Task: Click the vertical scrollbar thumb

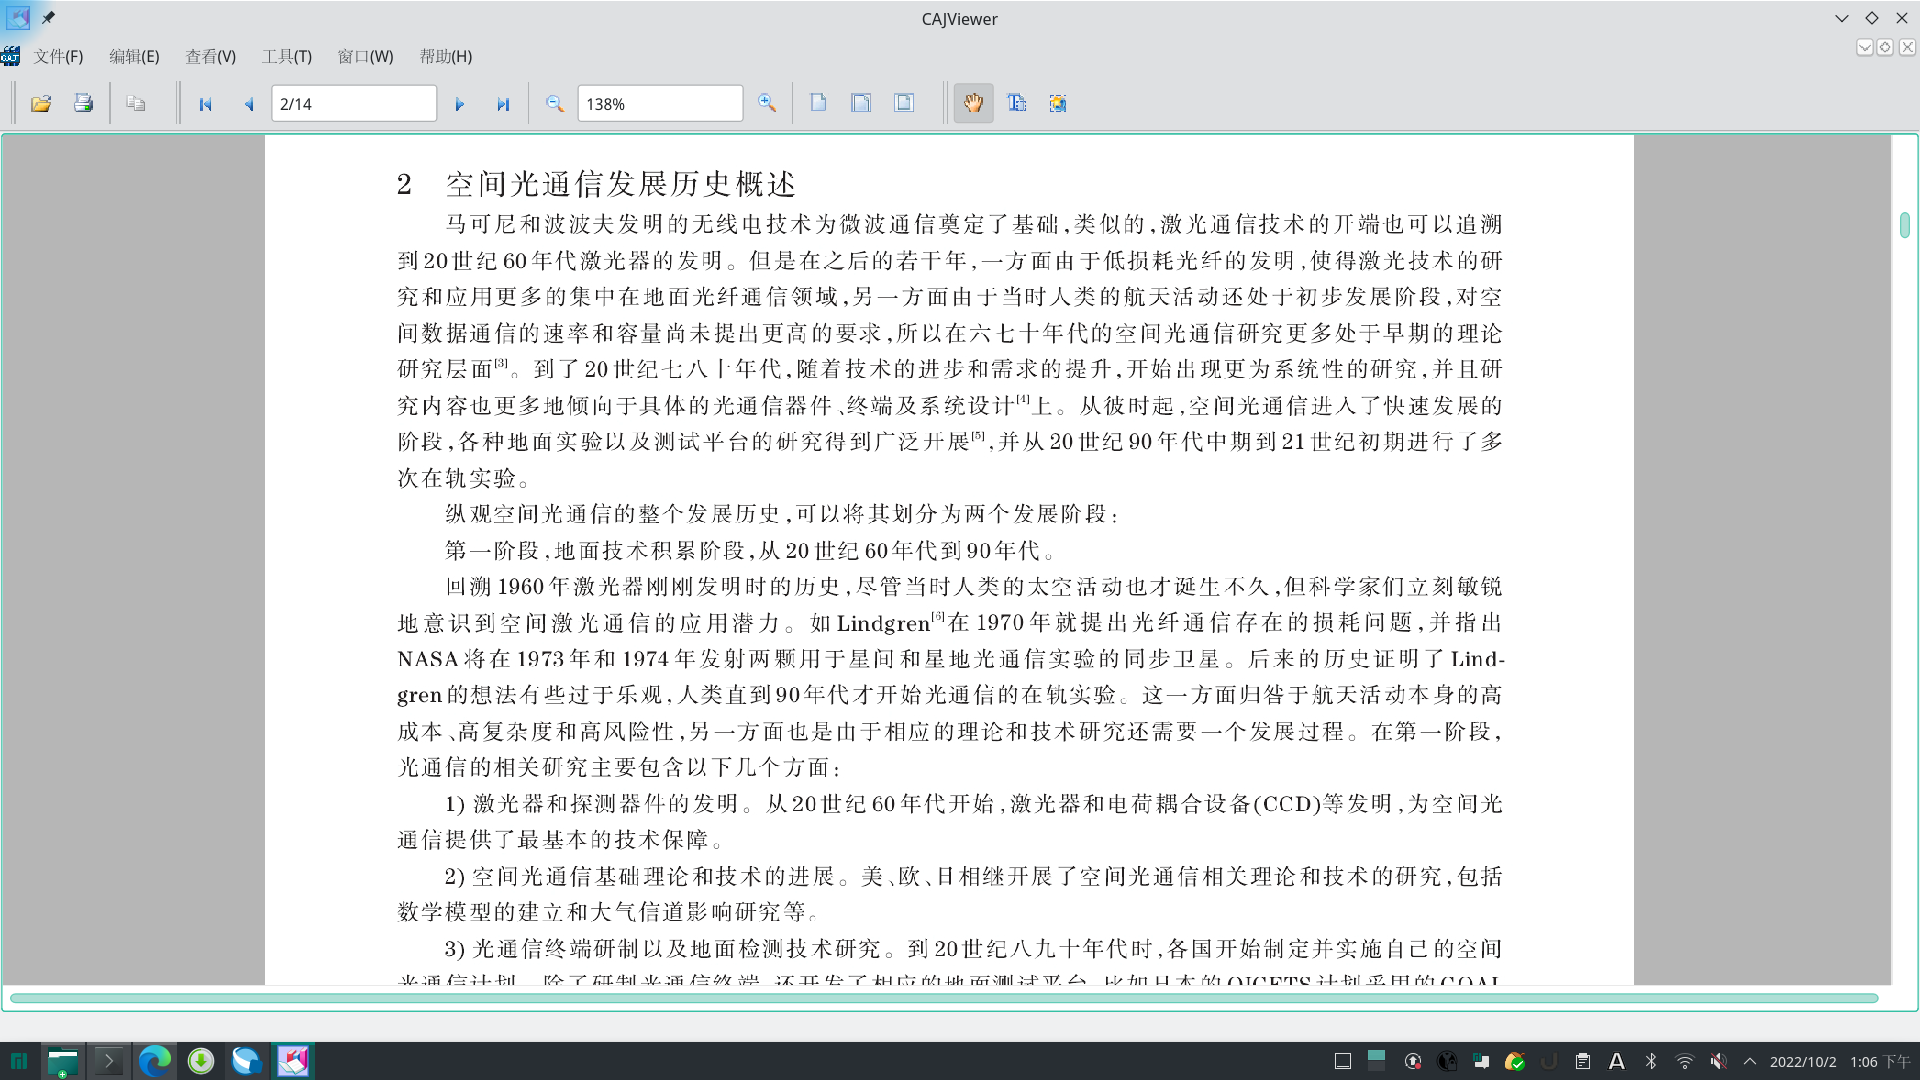Action: tap(1904, 225)
